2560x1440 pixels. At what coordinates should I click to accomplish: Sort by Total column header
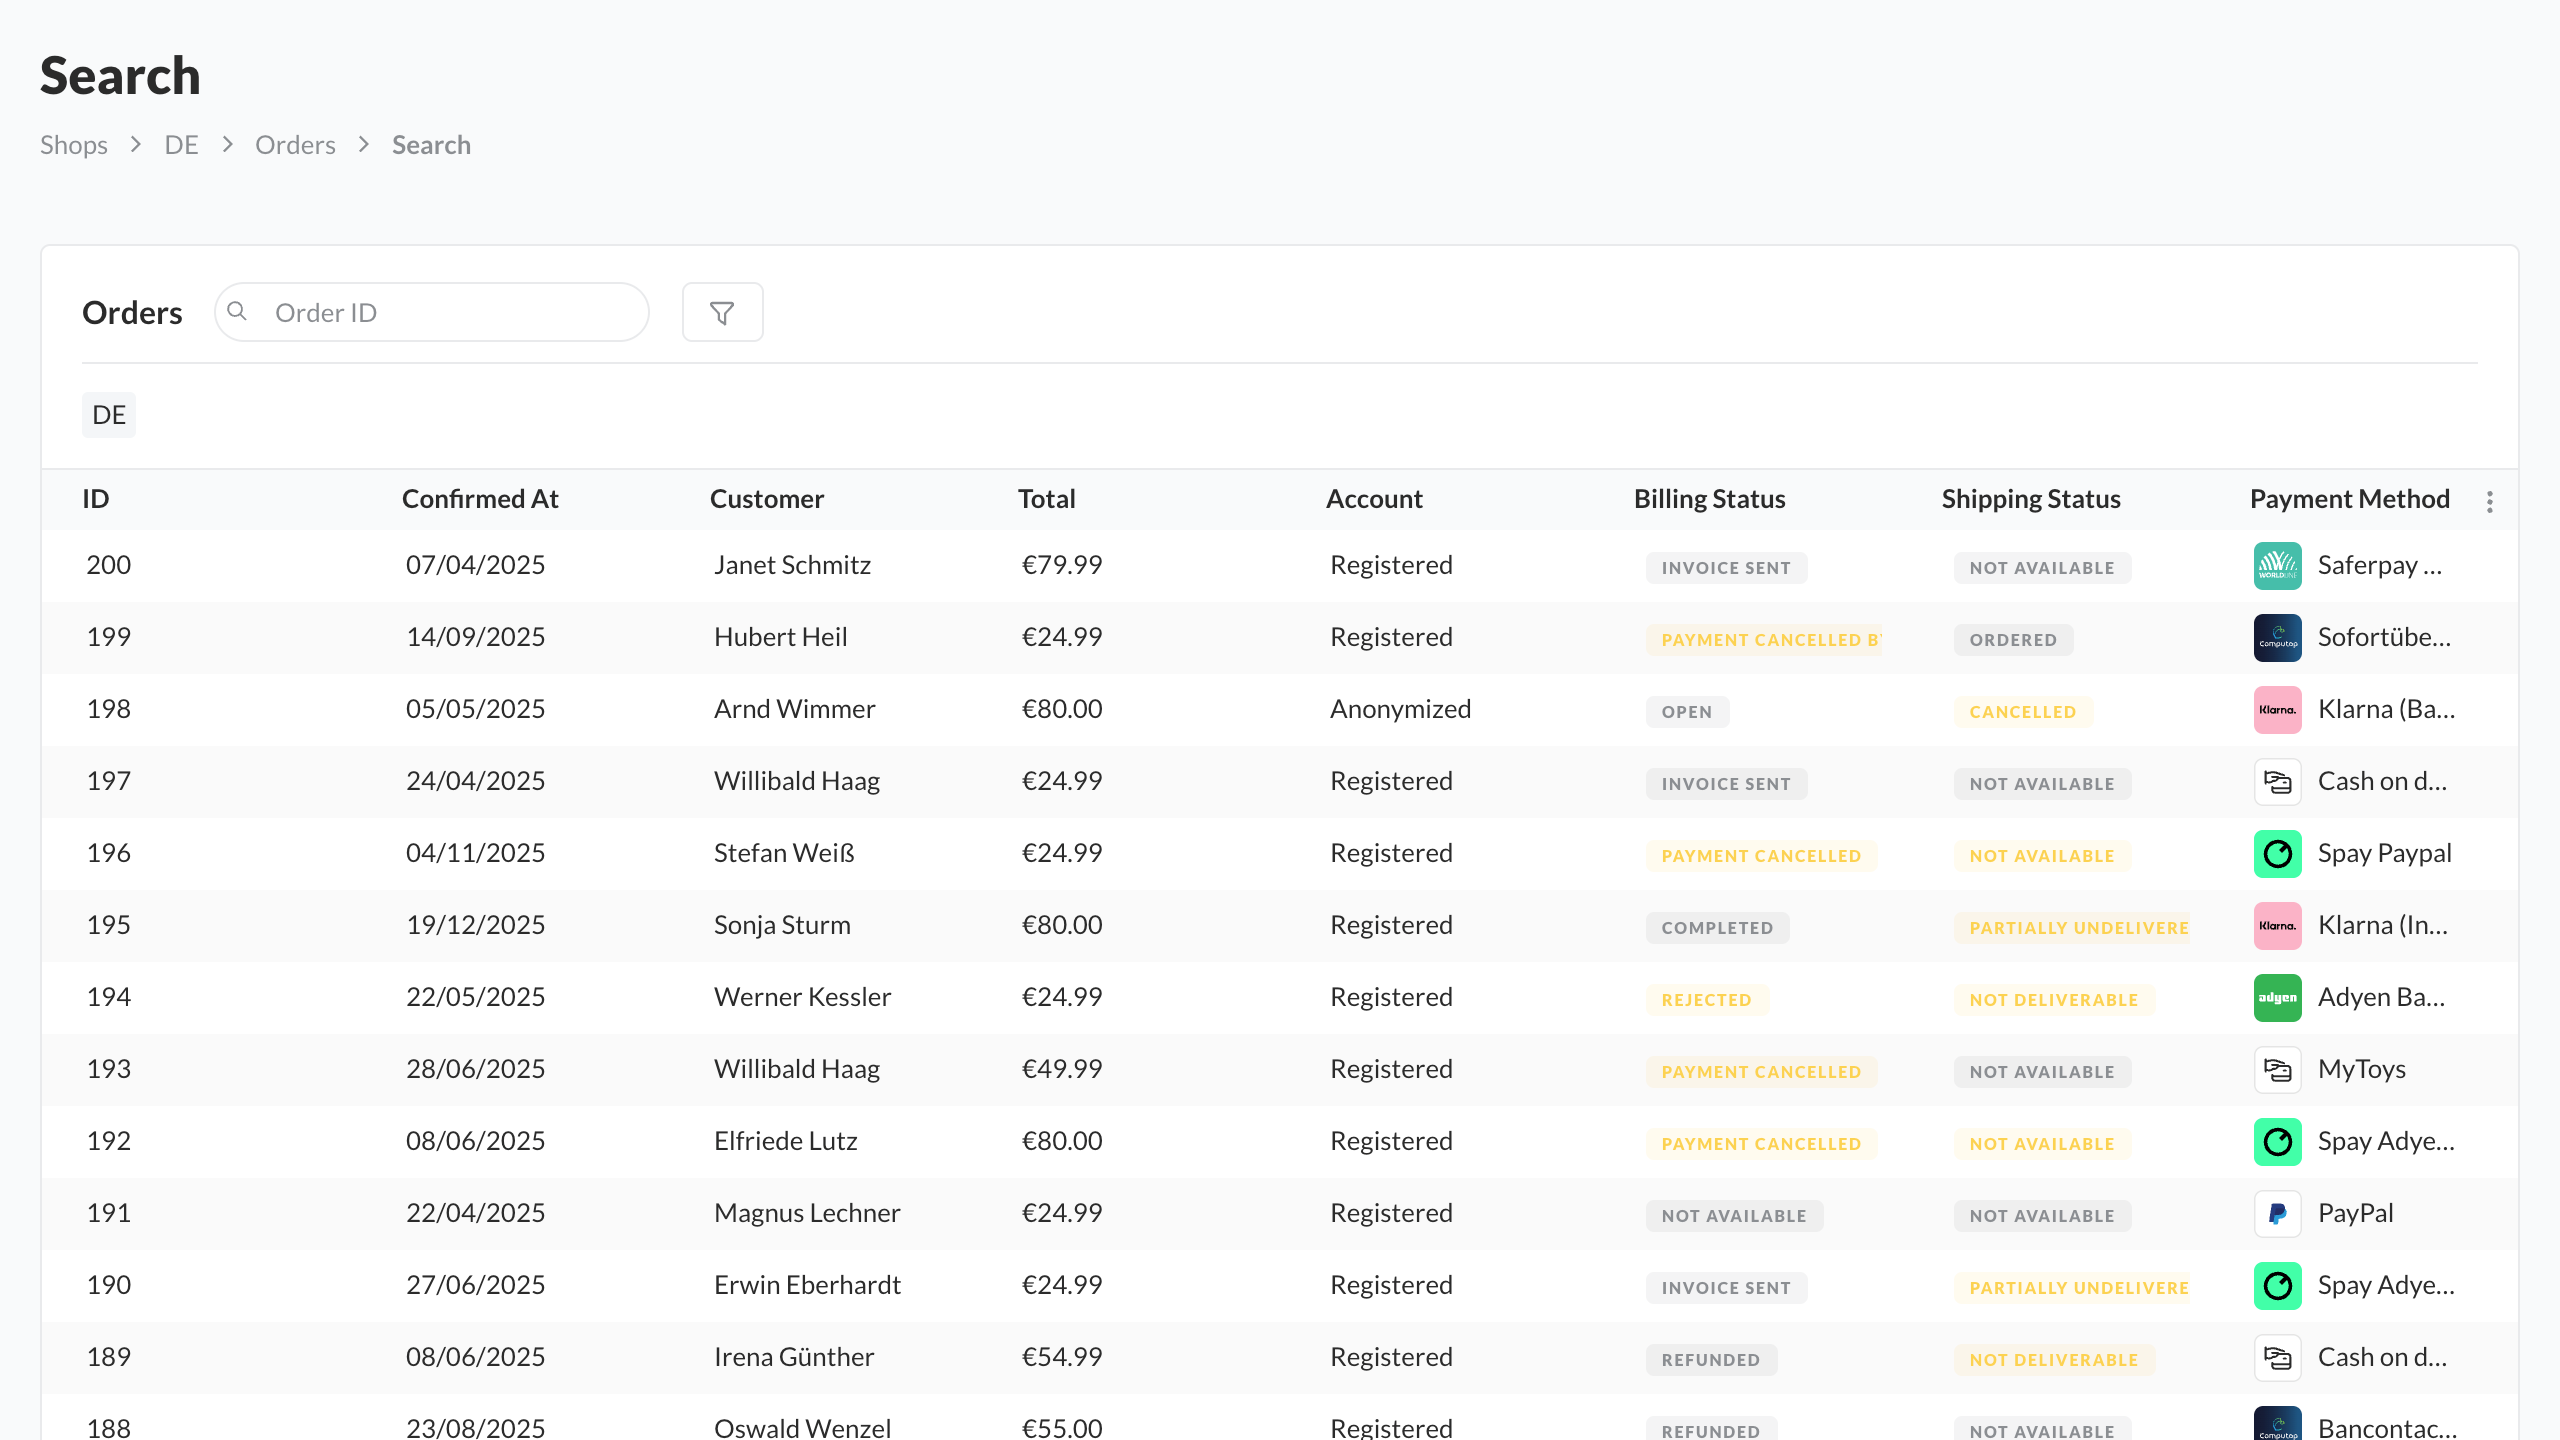tap(1046, 499)
